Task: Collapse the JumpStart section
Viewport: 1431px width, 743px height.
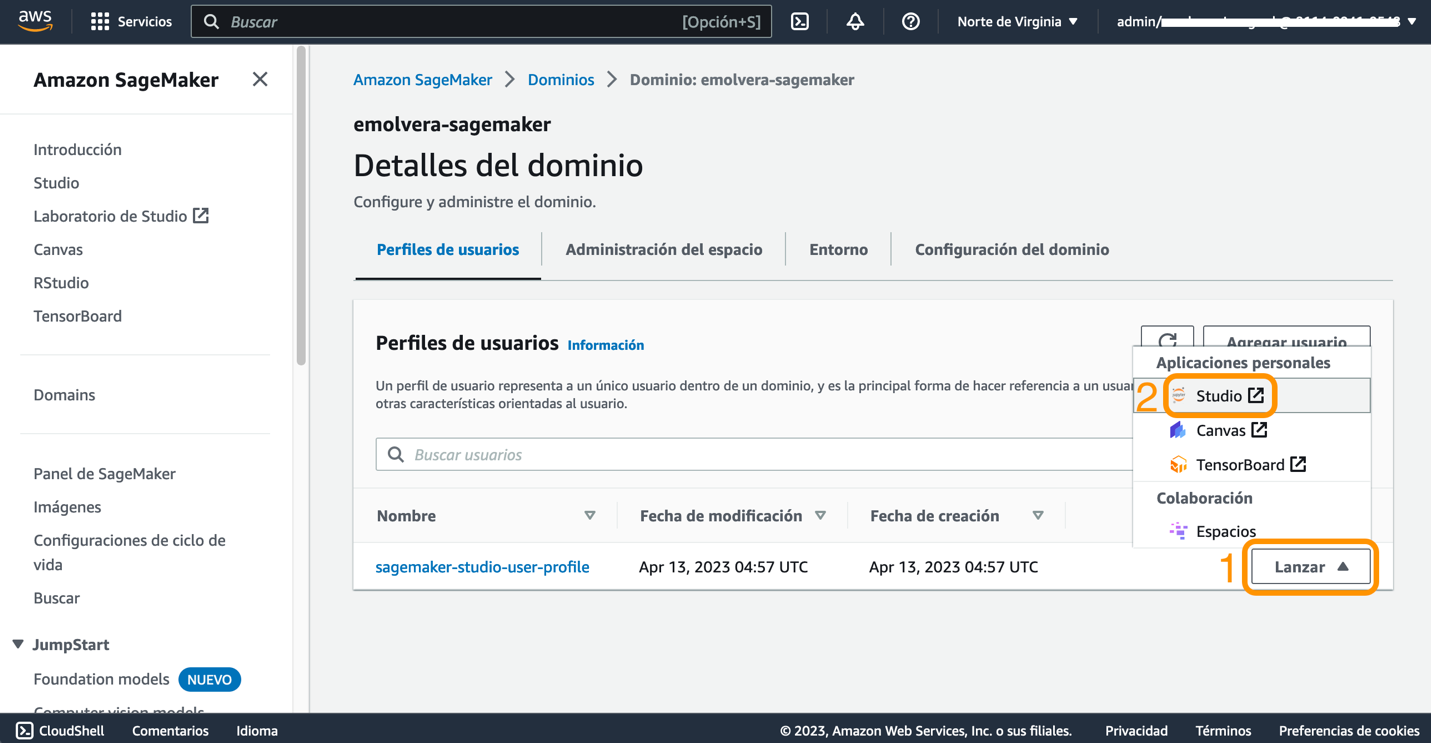Action: (18, 645)
